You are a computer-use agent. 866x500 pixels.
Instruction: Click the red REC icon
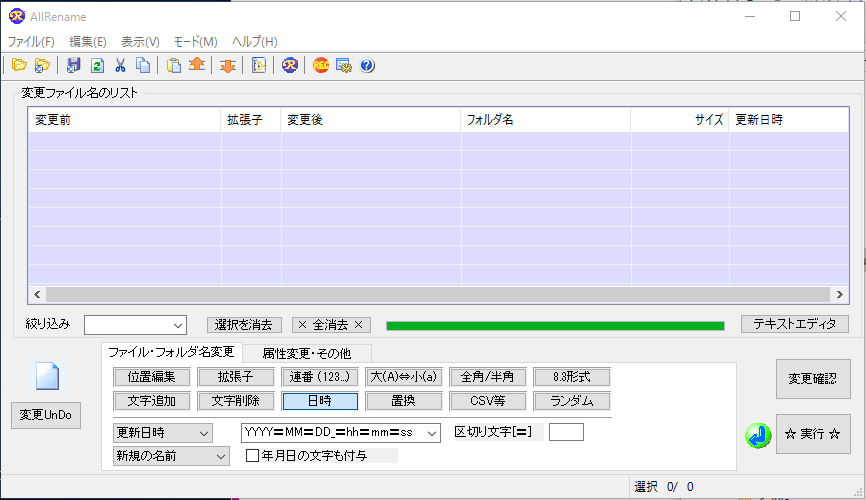click(x=321, y=65)
